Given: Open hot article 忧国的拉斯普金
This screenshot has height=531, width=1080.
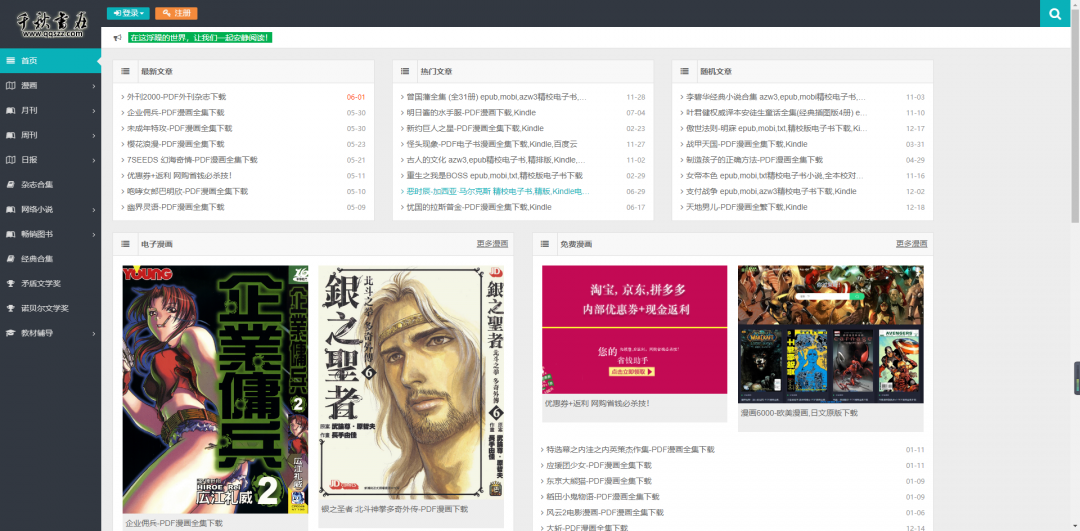Looking at the screenshot, I should pyautogui.click(x=479, y=207).
